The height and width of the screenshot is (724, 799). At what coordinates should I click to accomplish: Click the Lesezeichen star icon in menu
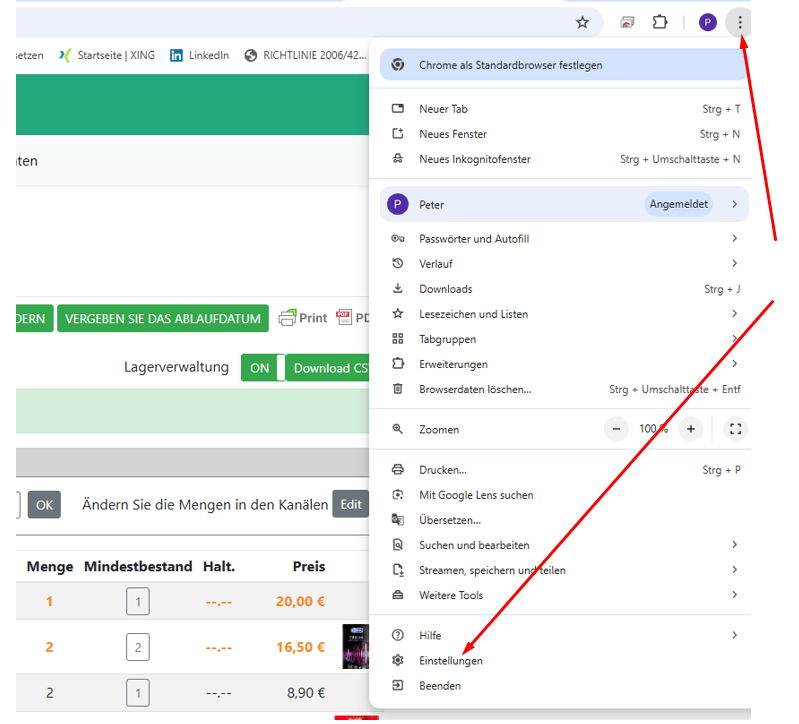pos(397,313)
